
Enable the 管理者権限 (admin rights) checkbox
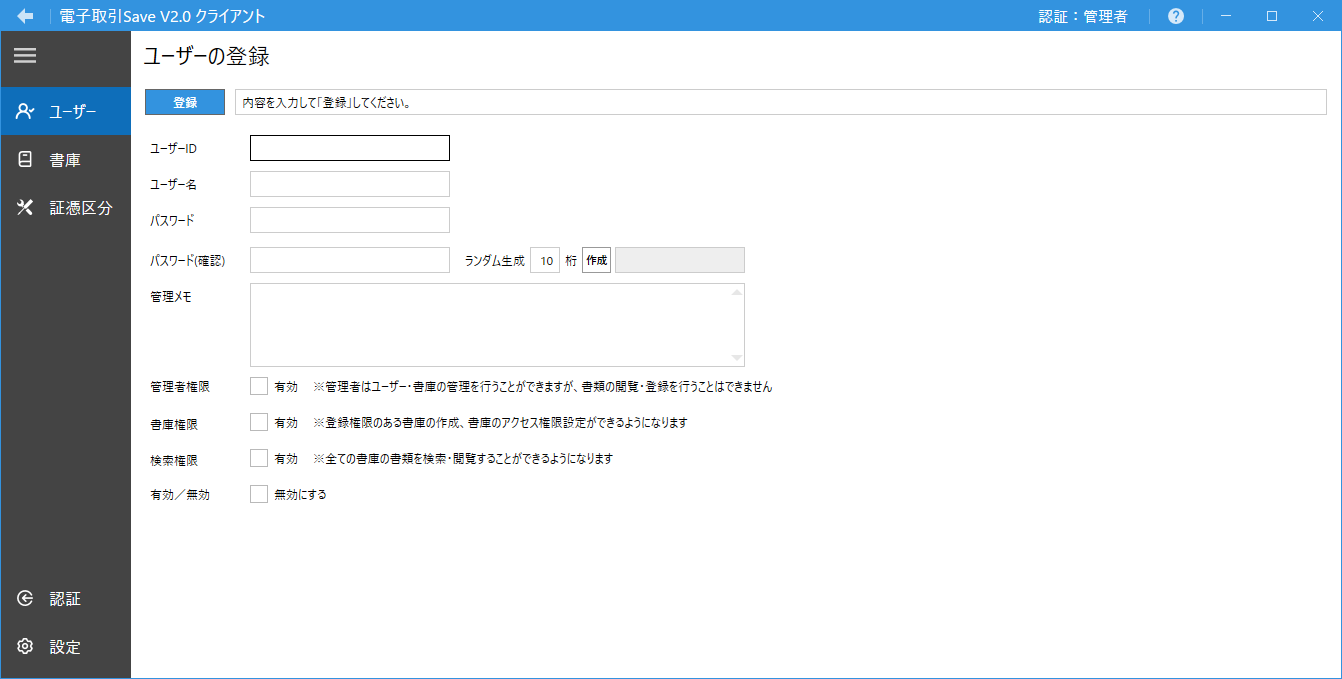pyautogui.click(x=258, y=384)
